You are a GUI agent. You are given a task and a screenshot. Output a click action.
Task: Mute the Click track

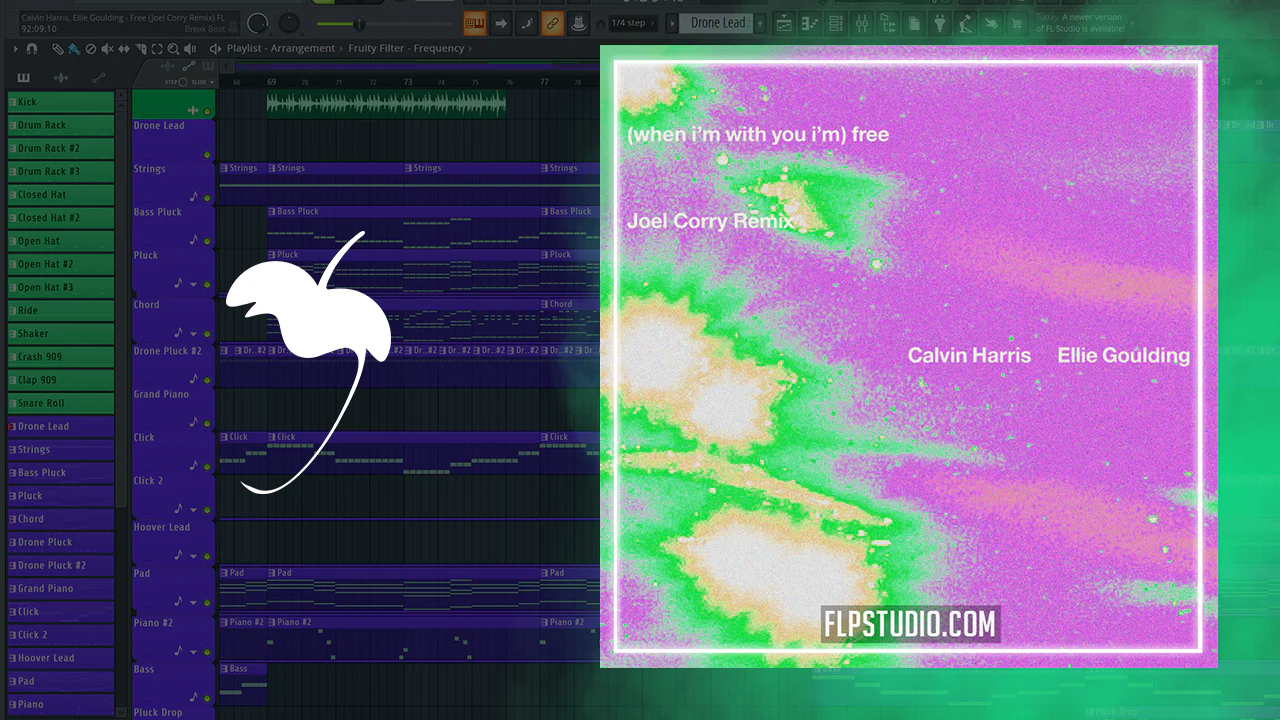(207, 465)
